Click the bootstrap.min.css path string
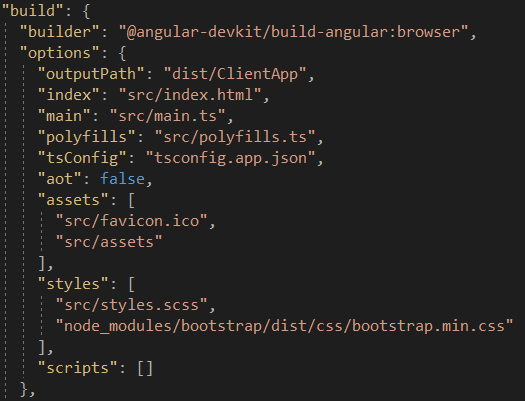The image size is (525, 401). point(284,326)
